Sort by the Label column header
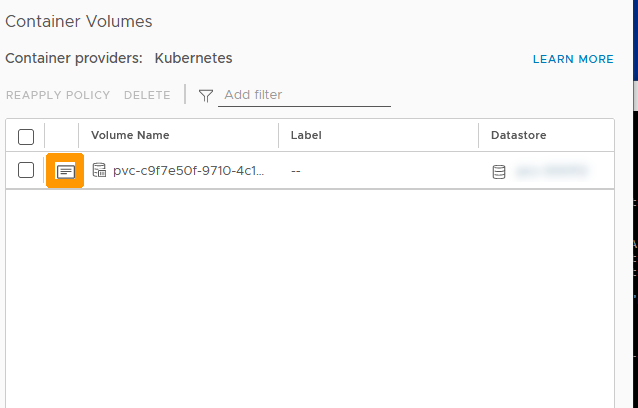This screenshot has width=638, height=408. (306, 135)
